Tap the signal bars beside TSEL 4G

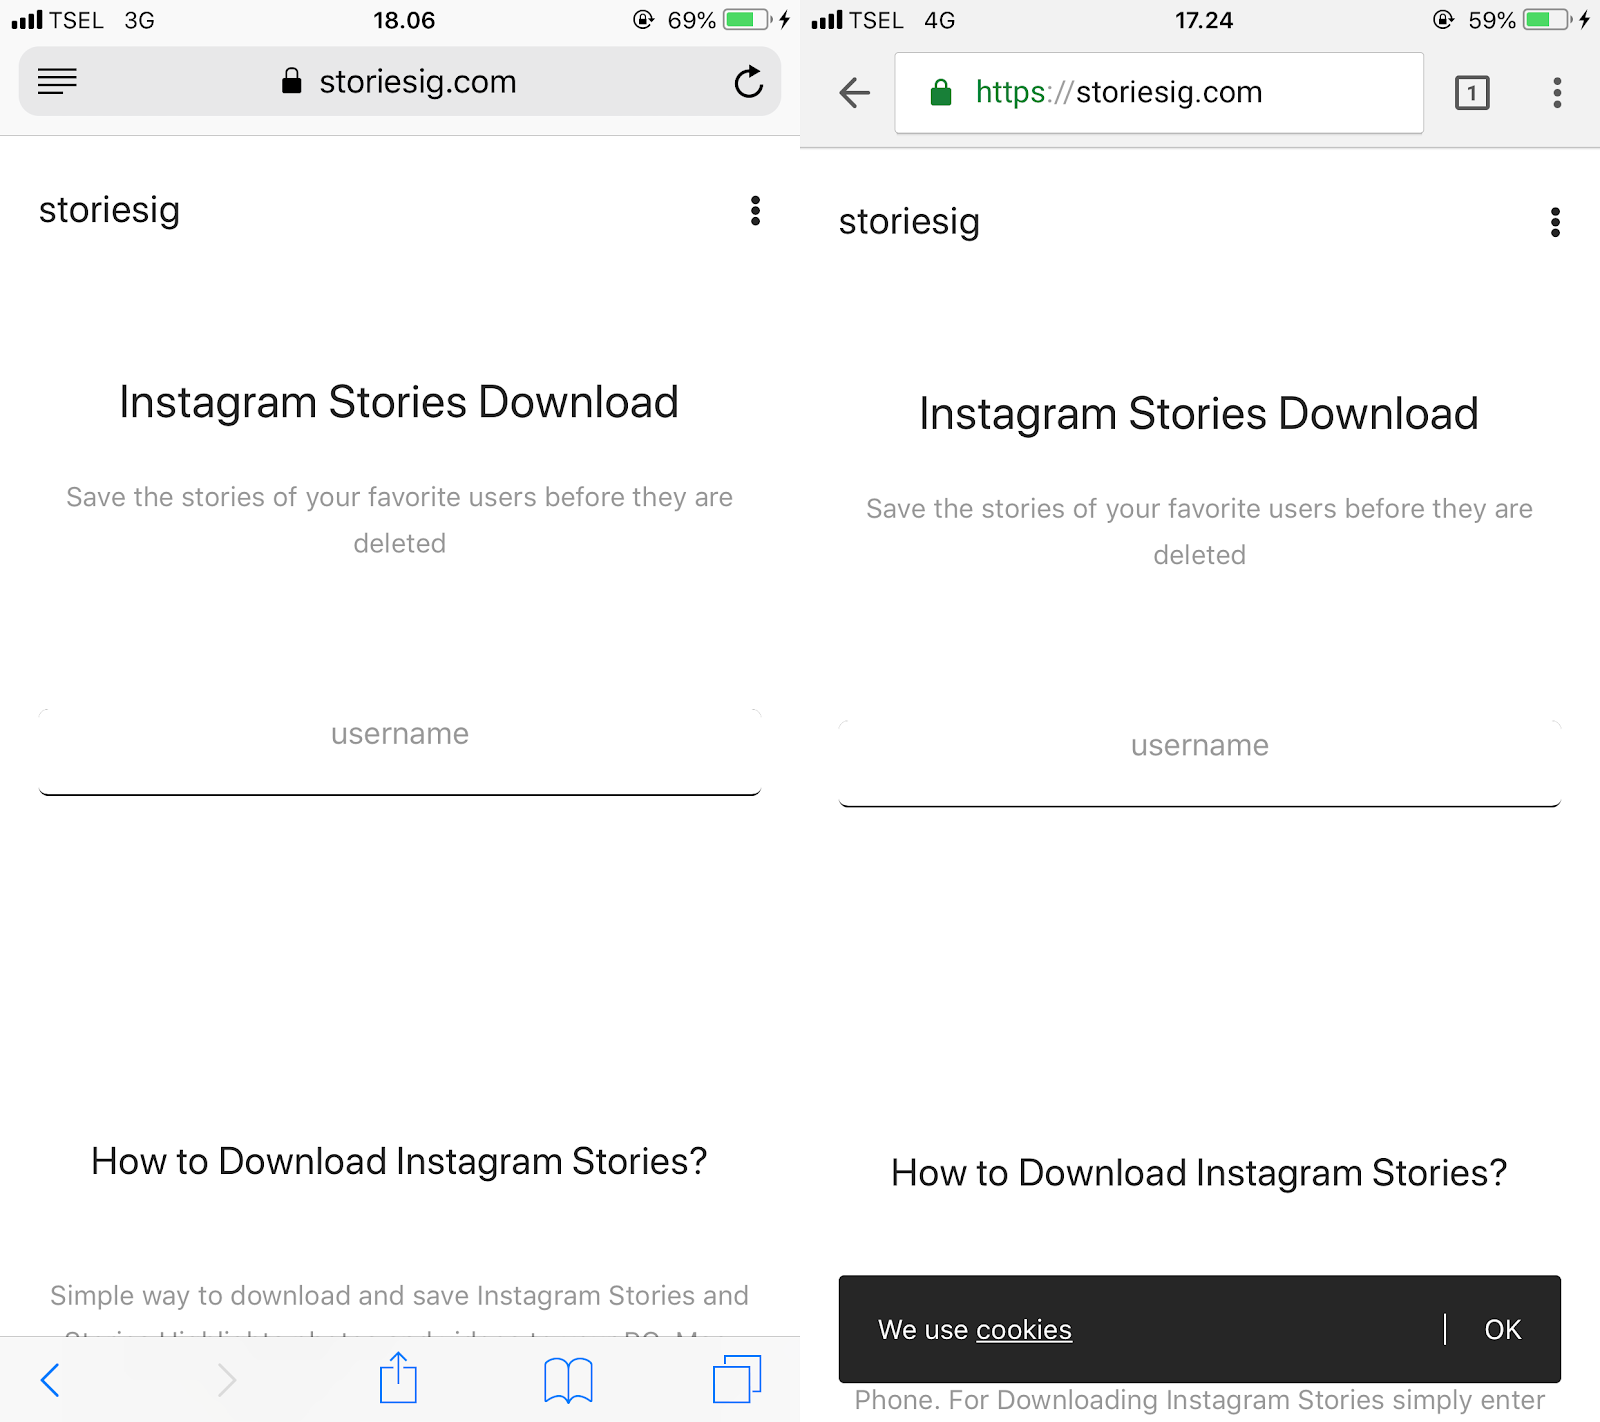pyautogui.click(x=827, y=20)
